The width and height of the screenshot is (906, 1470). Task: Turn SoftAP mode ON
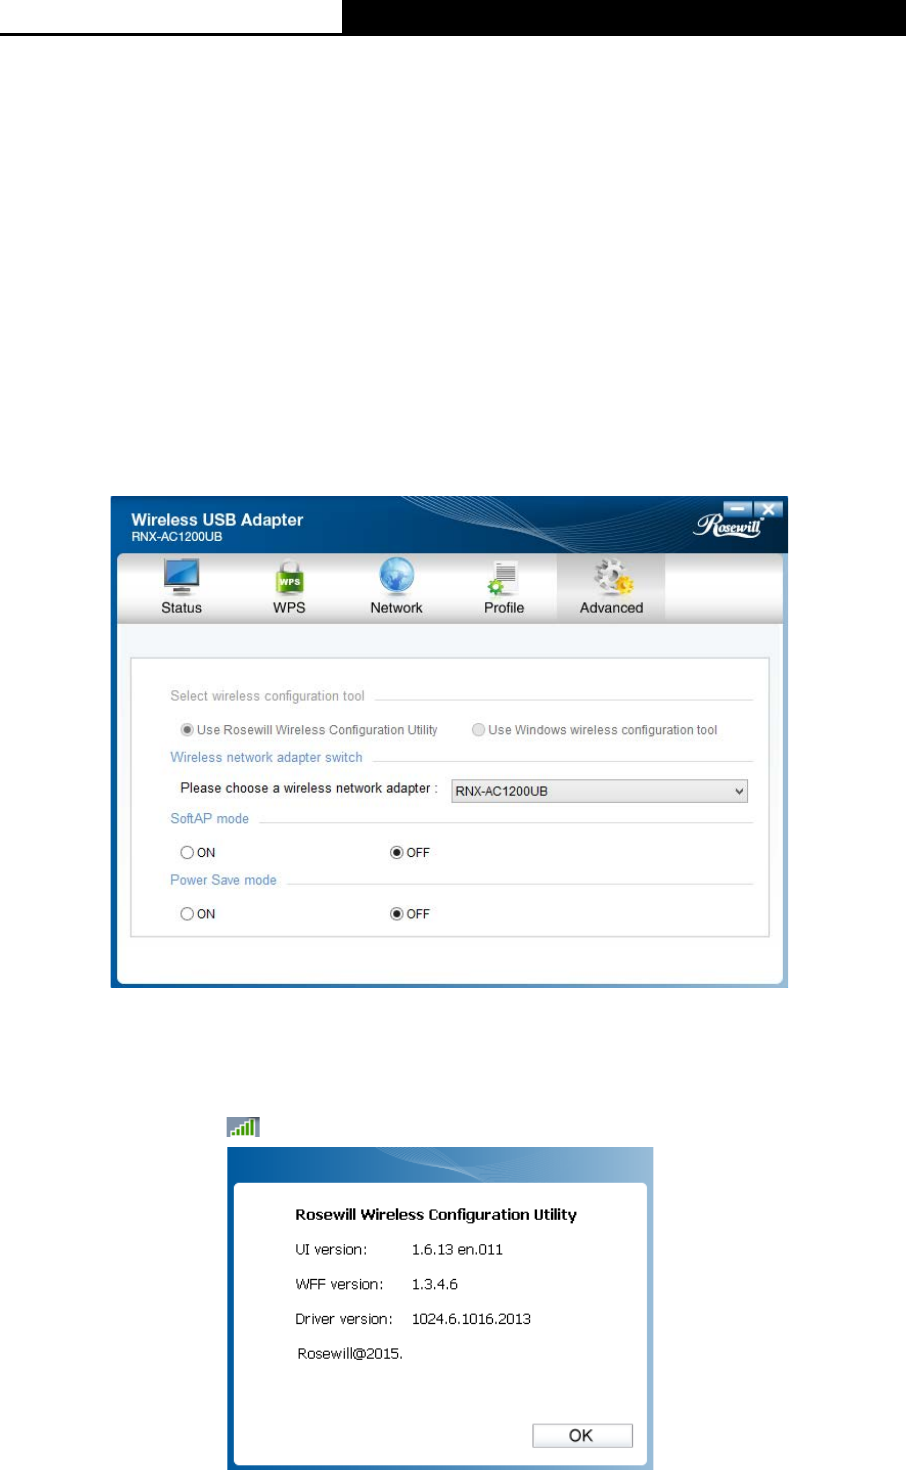[198, 853]
